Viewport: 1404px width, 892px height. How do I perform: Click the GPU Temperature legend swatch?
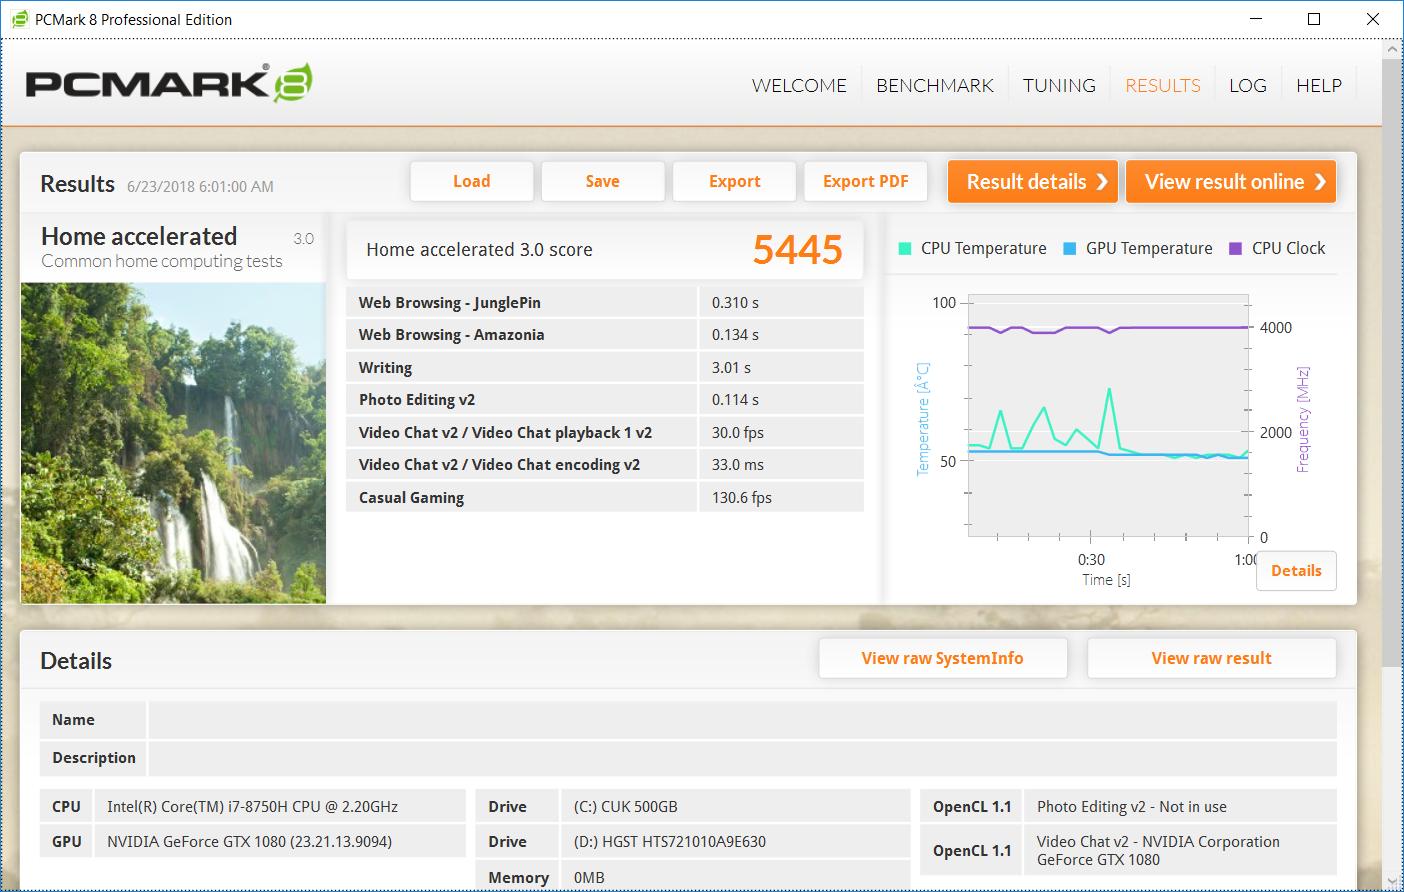tap(1070, 248)
